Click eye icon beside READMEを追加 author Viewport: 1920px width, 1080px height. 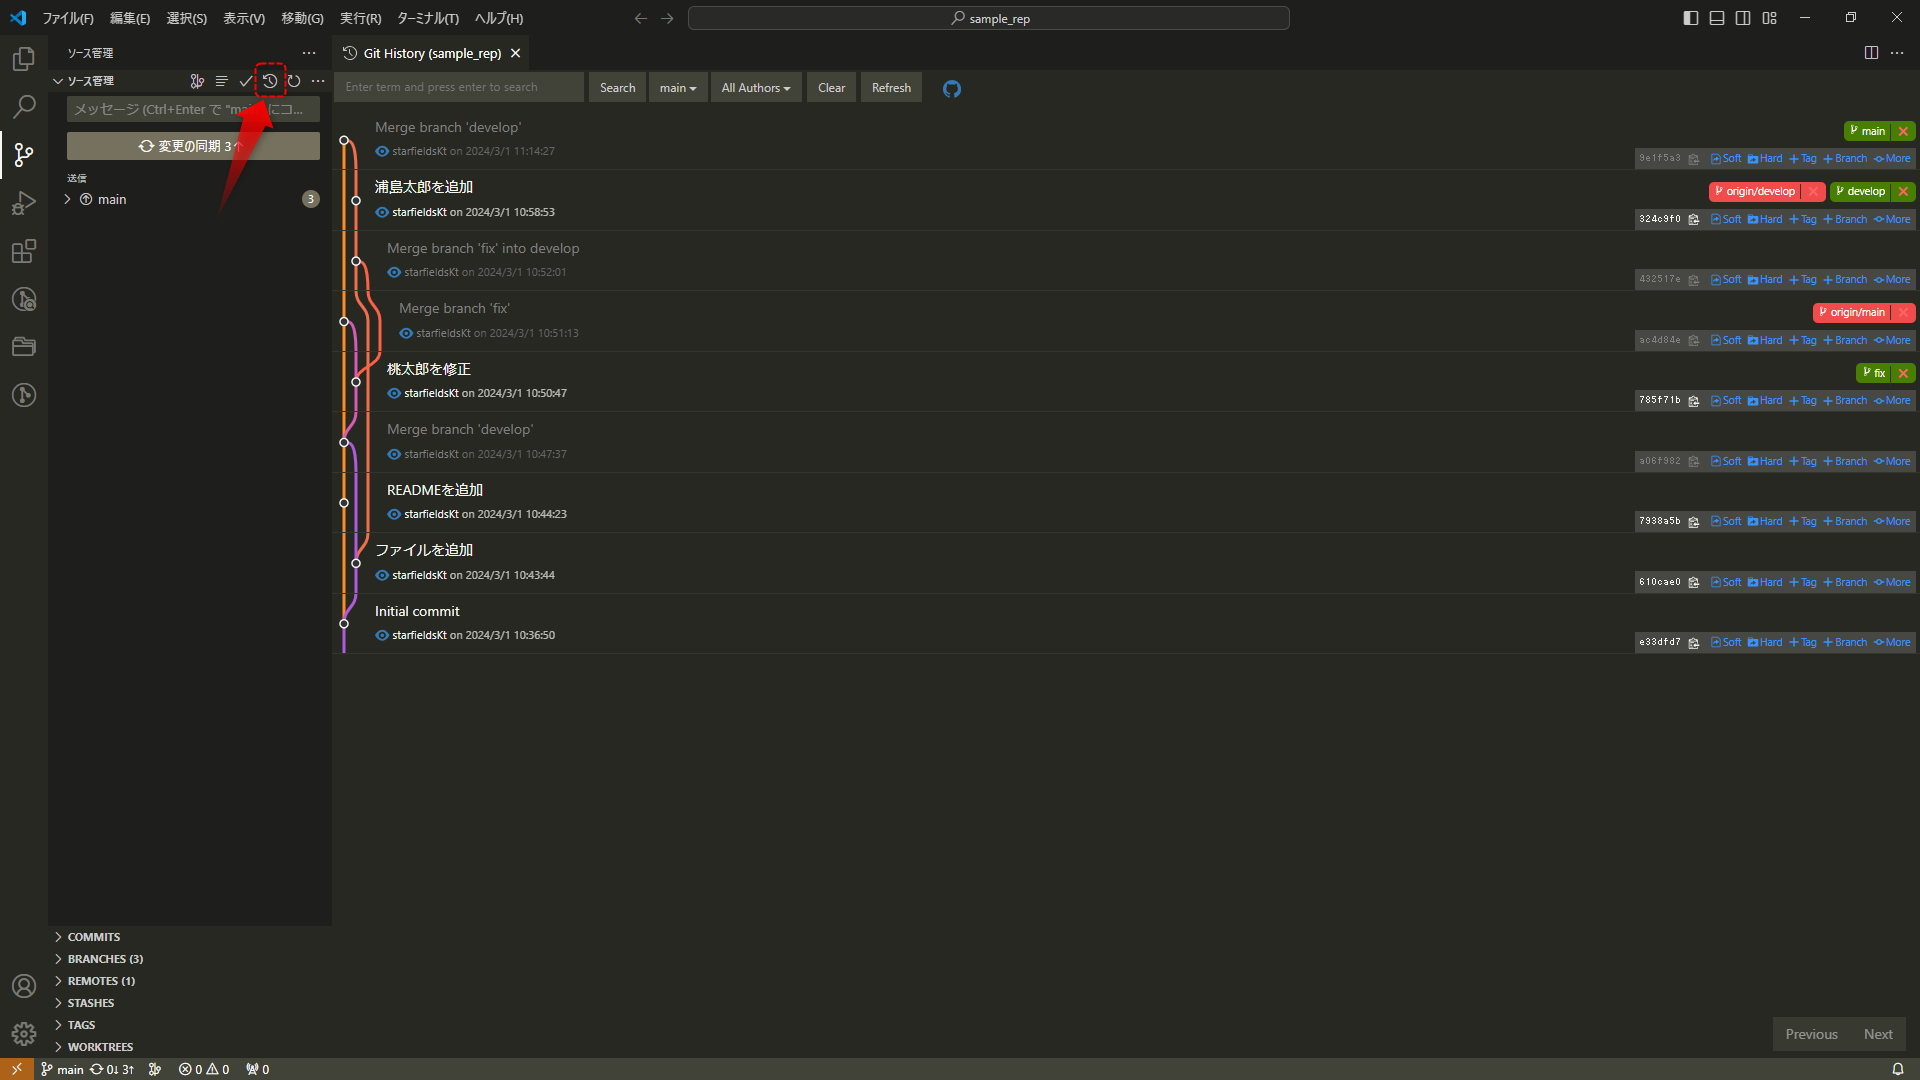[394, 514]
